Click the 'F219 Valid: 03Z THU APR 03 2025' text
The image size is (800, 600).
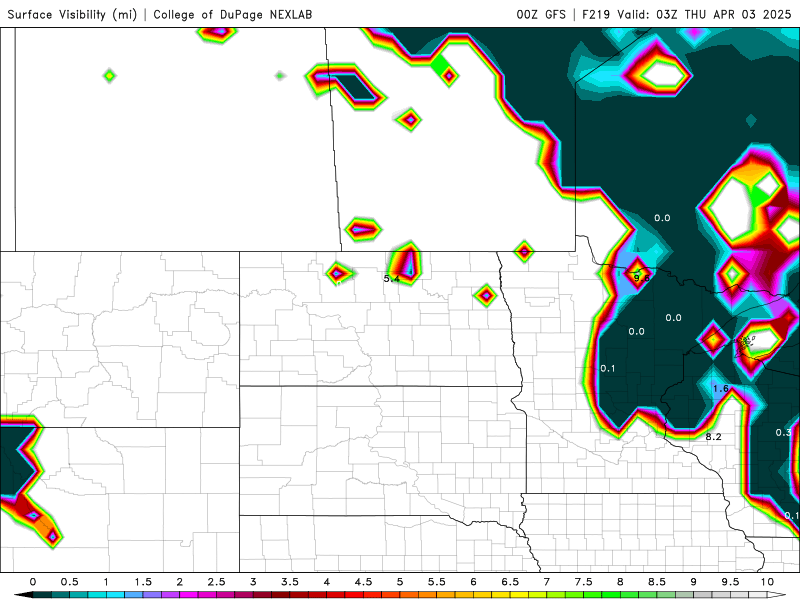686,14
